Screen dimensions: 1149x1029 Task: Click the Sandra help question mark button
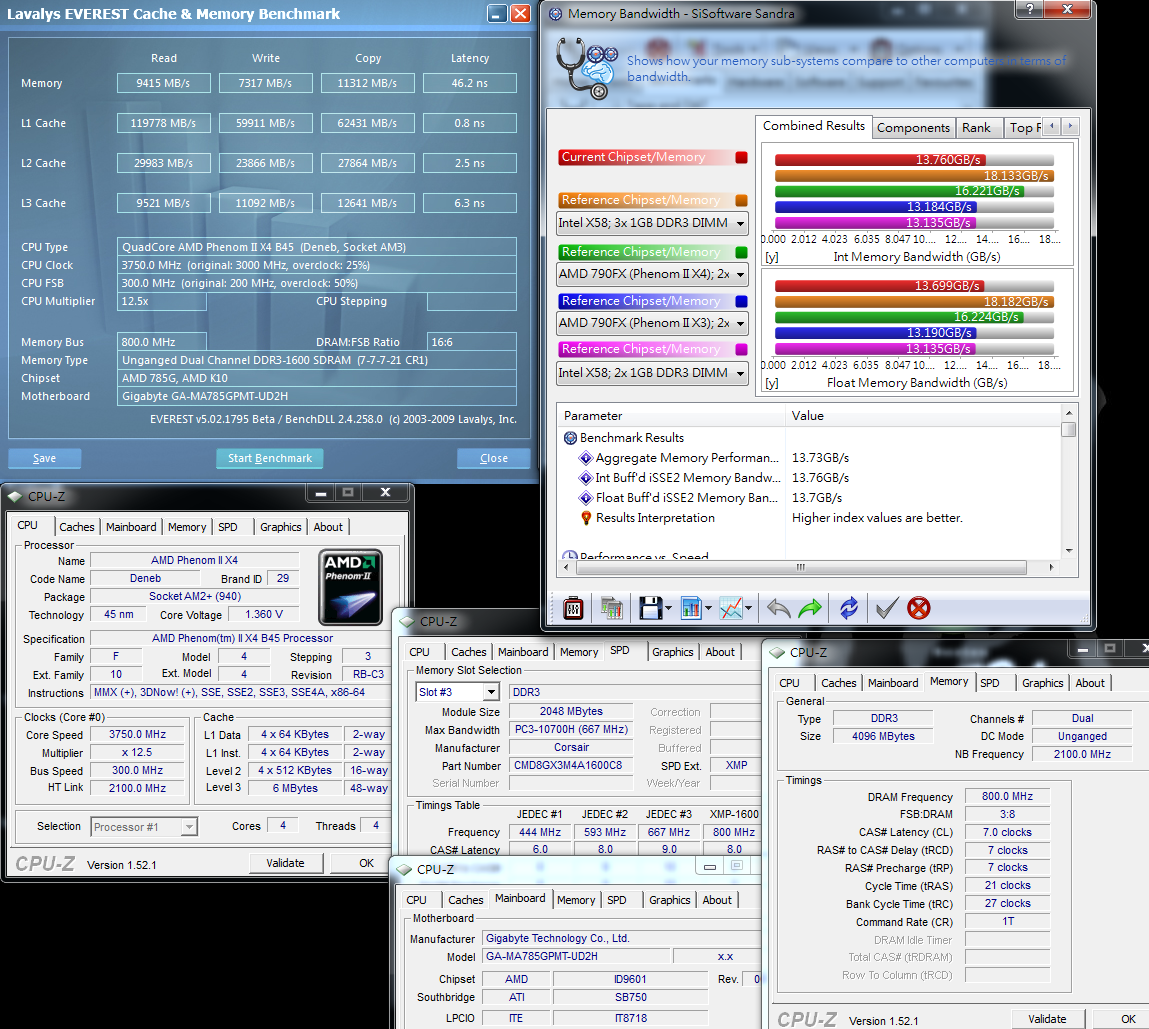pos(1030,10)
